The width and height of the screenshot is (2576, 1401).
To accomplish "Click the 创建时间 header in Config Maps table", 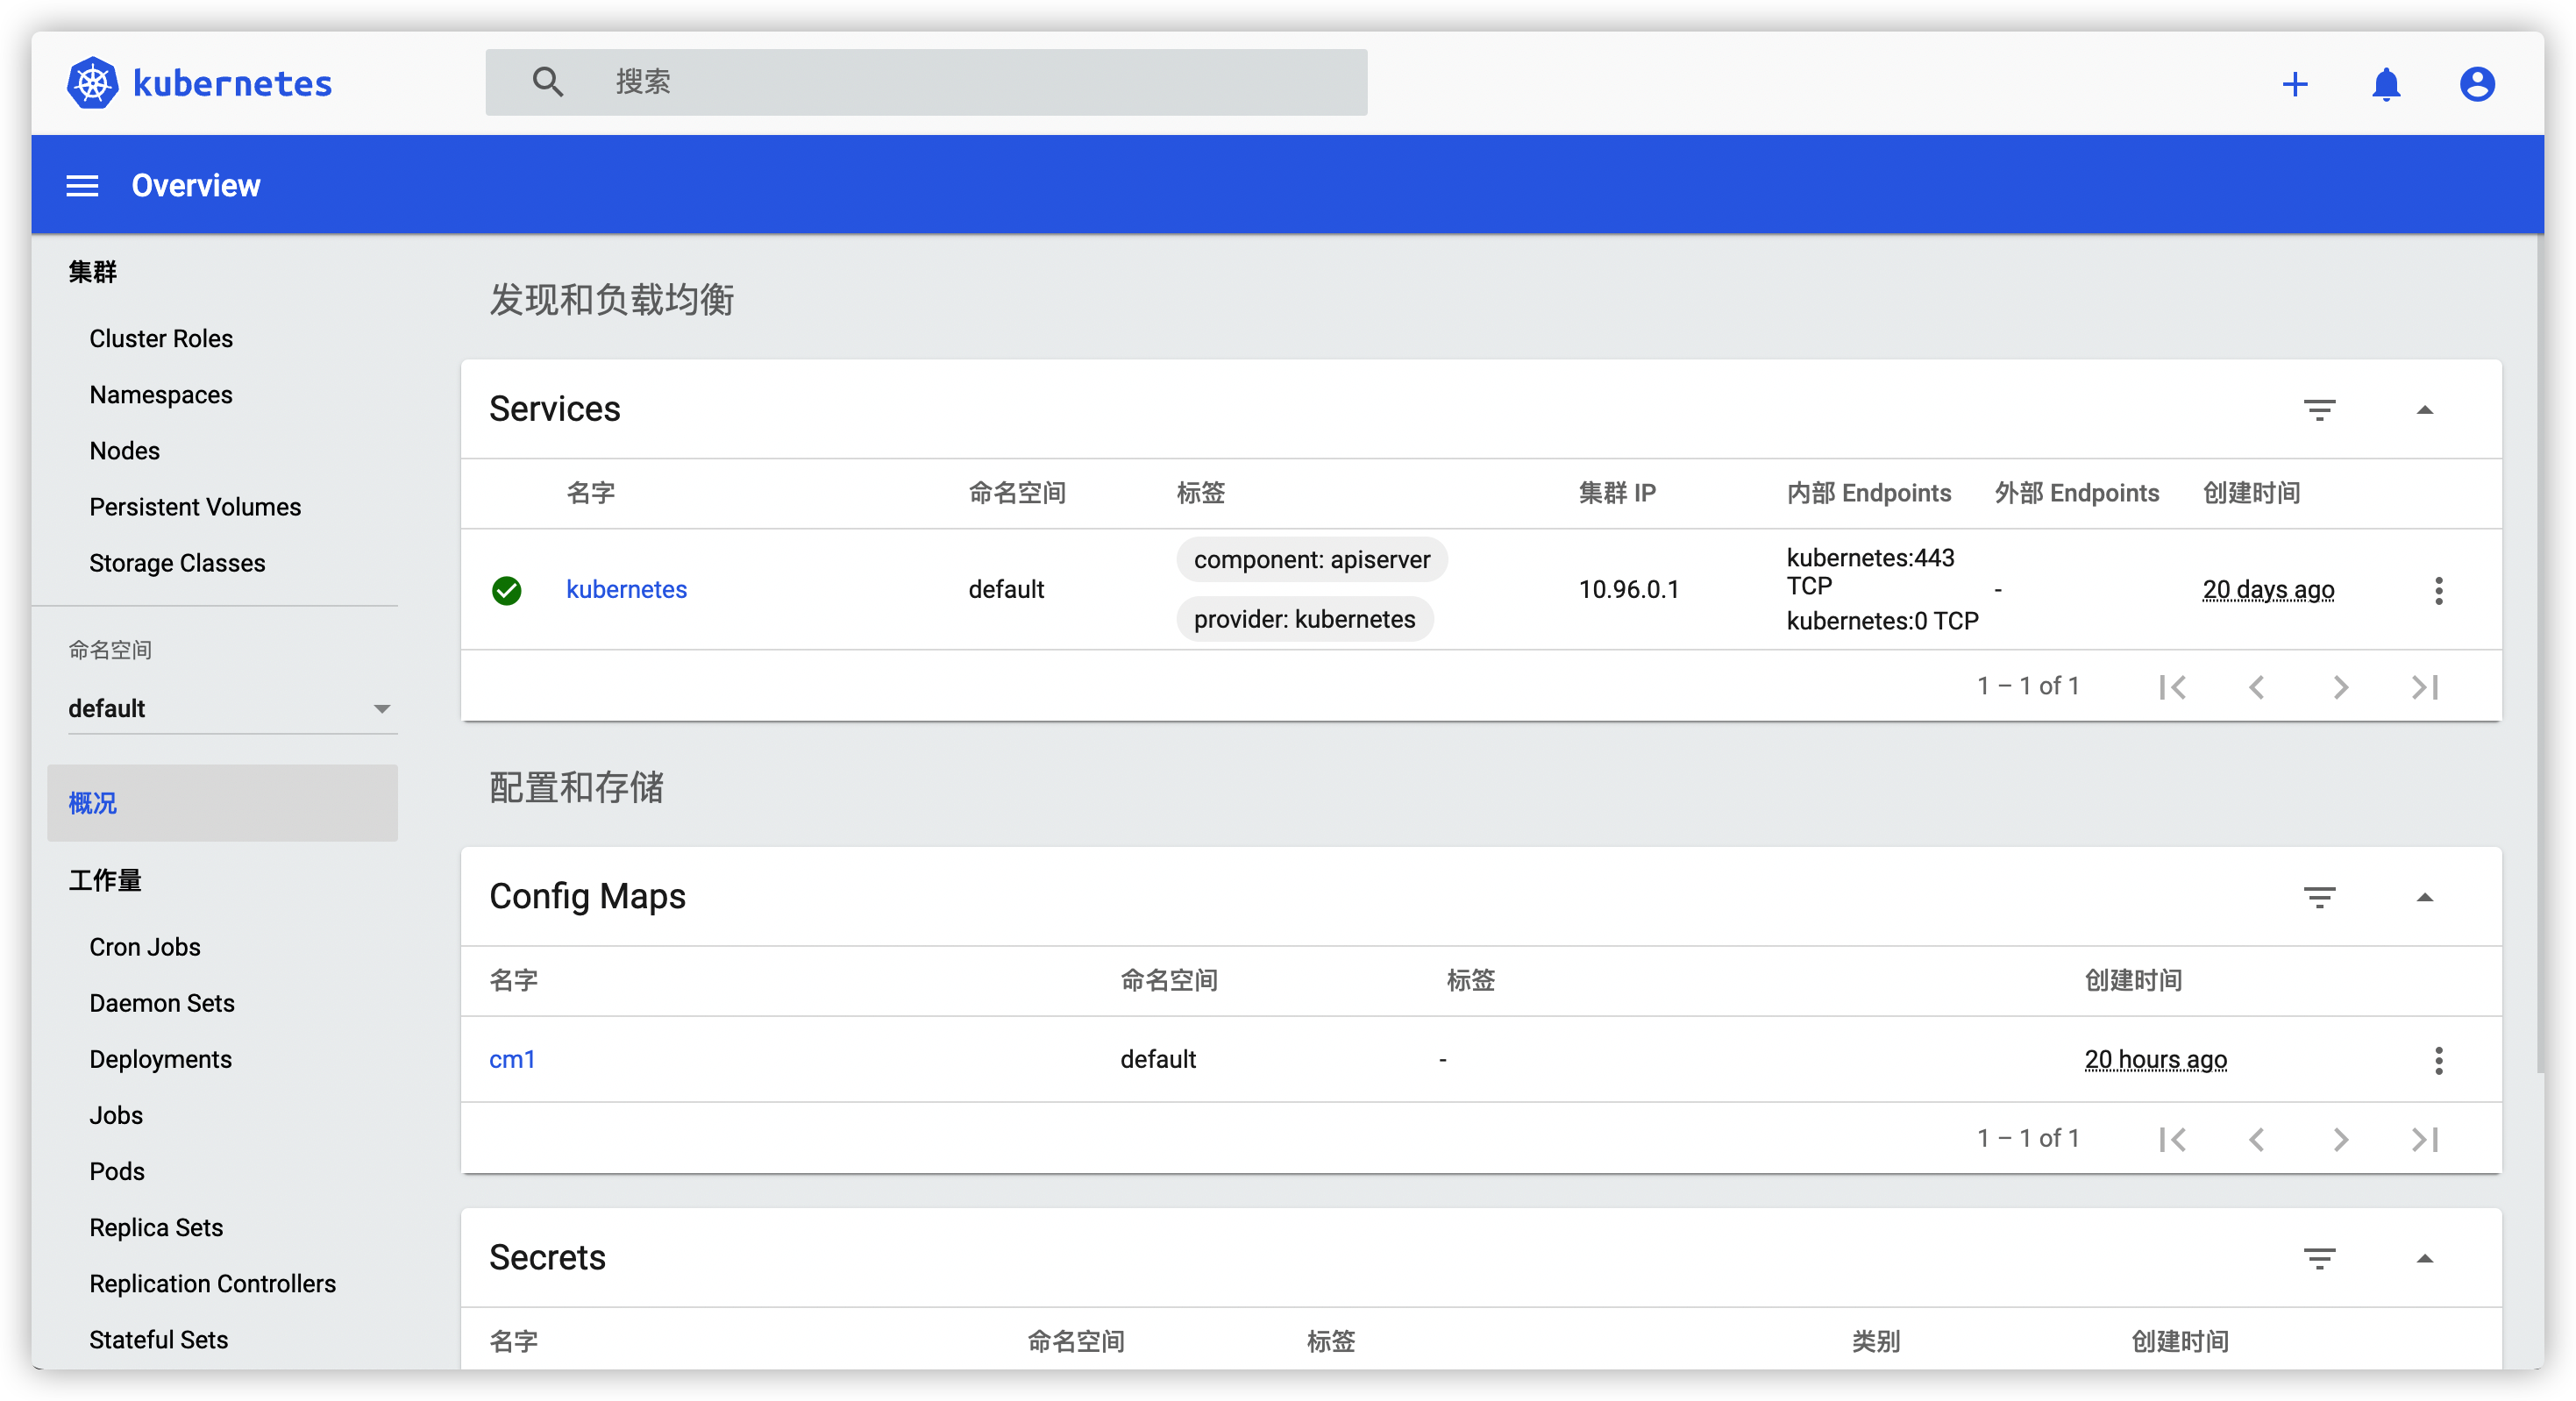I will (x=2133, y=980).
